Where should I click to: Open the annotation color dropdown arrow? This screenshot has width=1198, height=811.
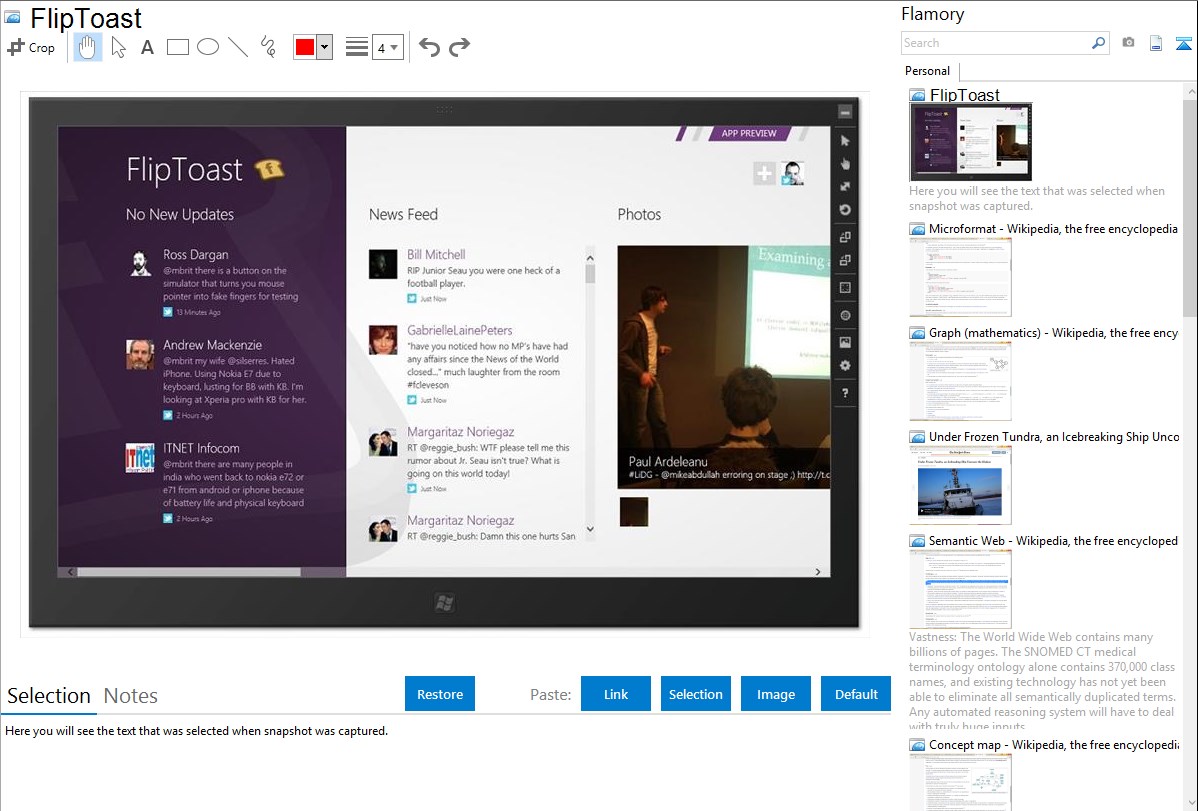325,47
